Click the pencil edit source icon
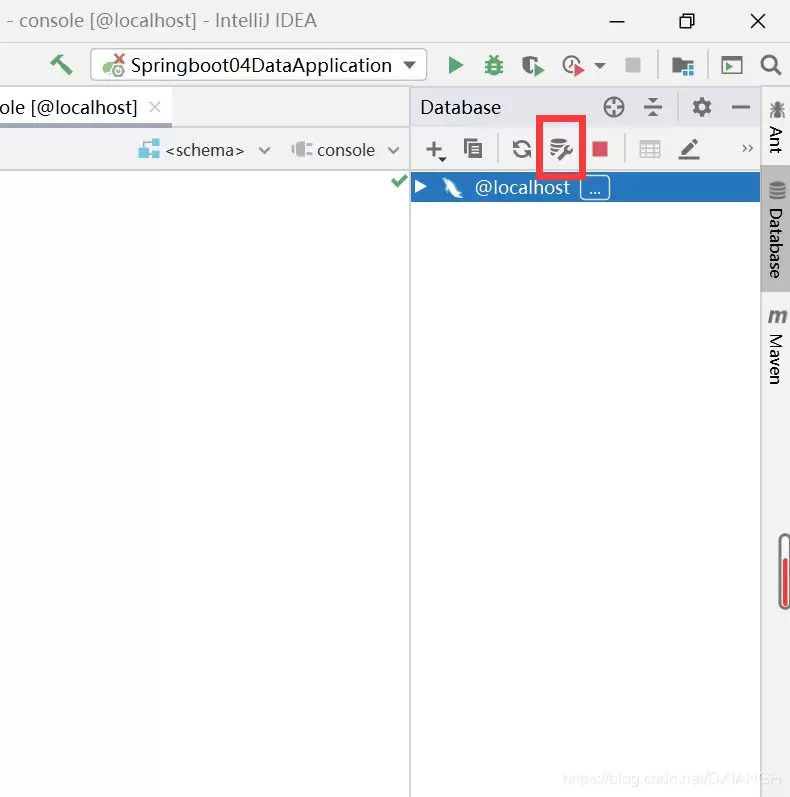 [689, 150]
